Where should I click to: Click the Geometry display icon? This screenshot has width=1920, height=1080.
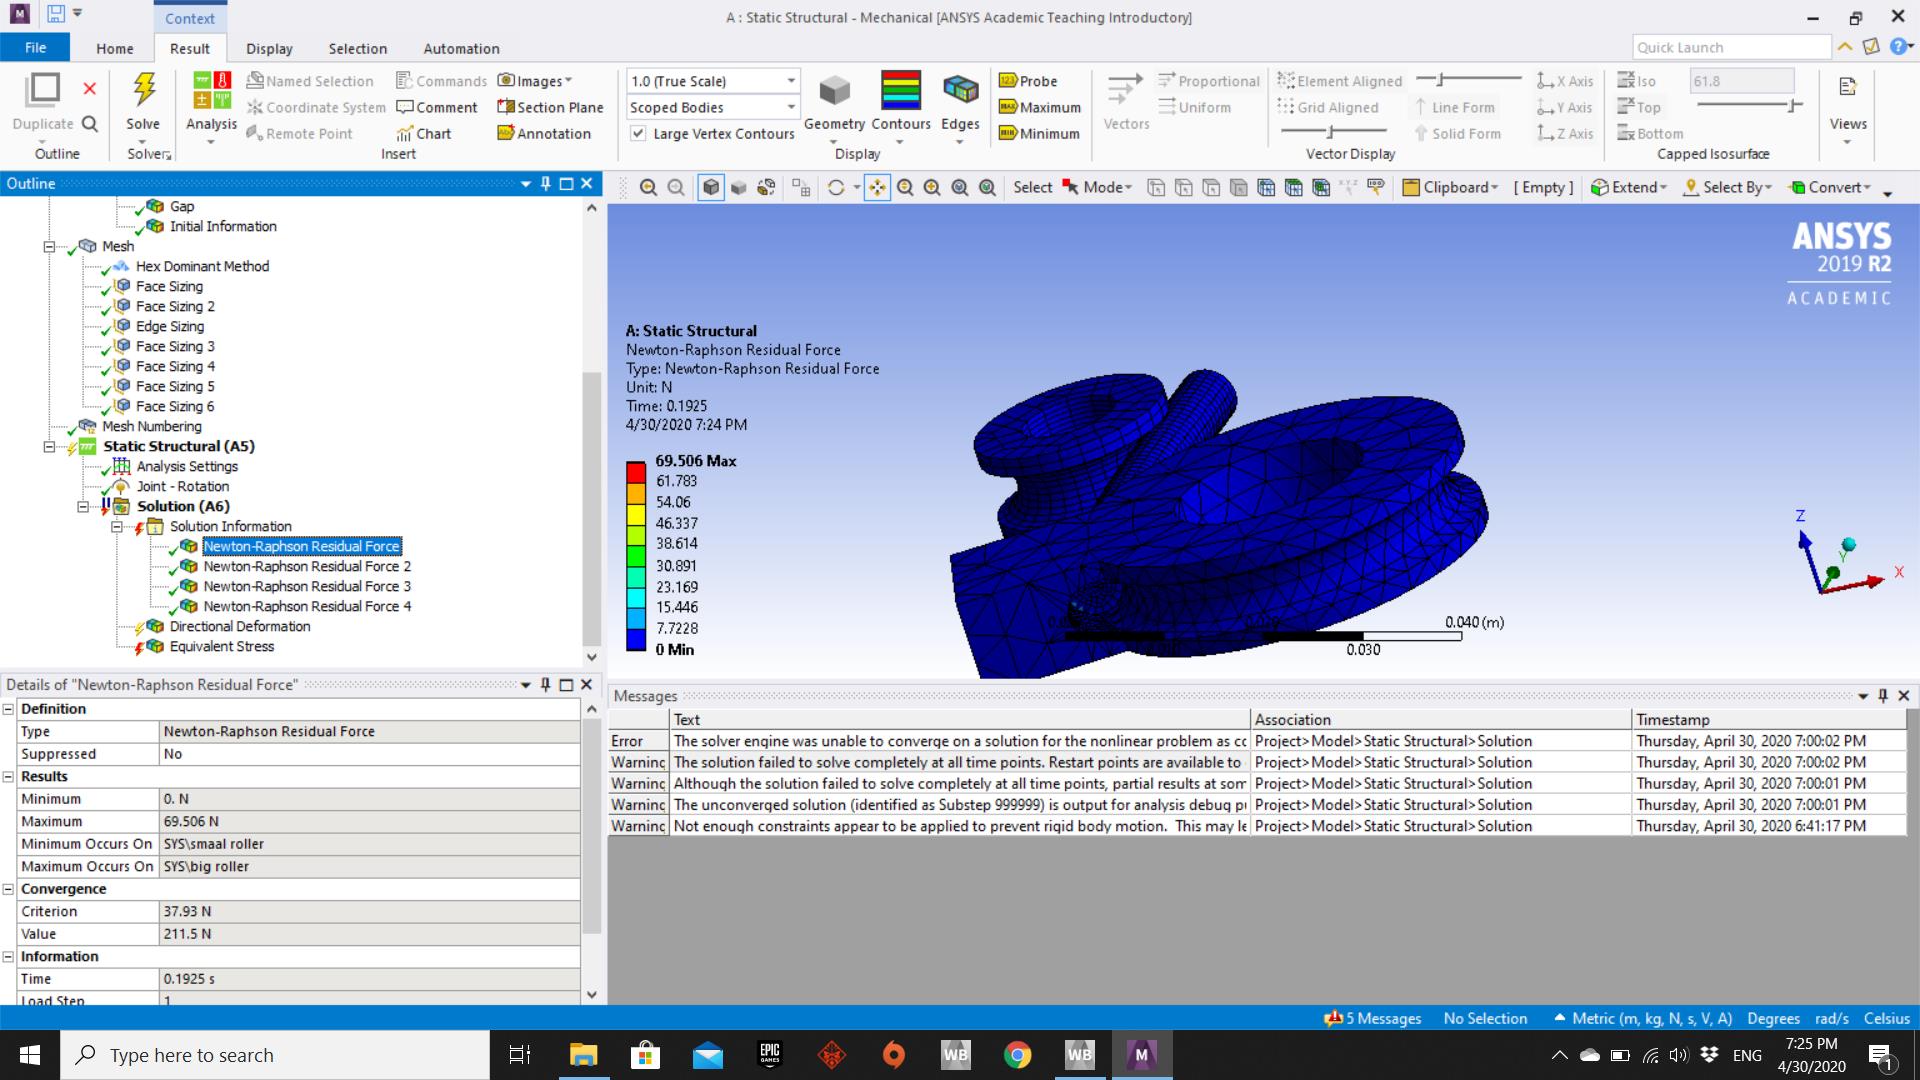tap(834, 91)
